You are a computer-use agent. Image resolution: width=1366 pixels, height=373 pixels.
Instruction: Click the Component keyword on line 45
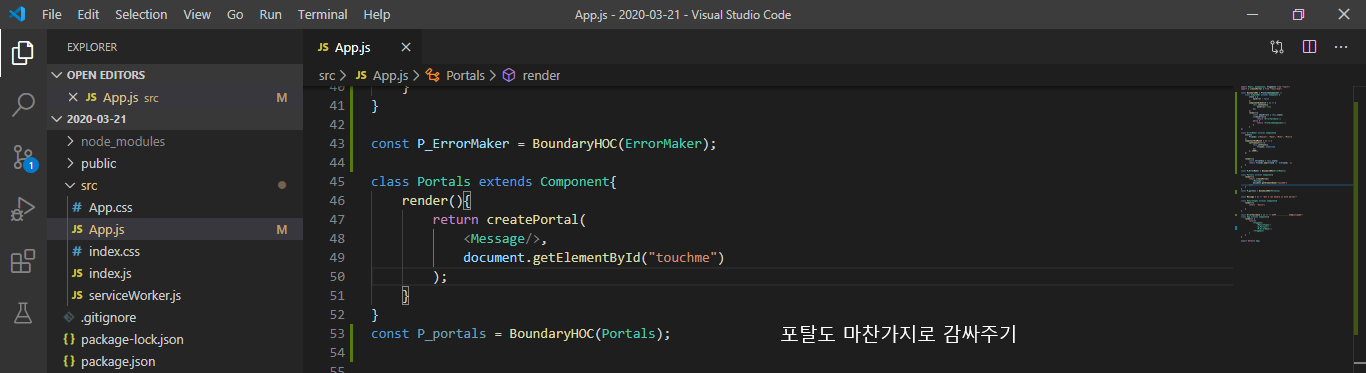(574, 181)
